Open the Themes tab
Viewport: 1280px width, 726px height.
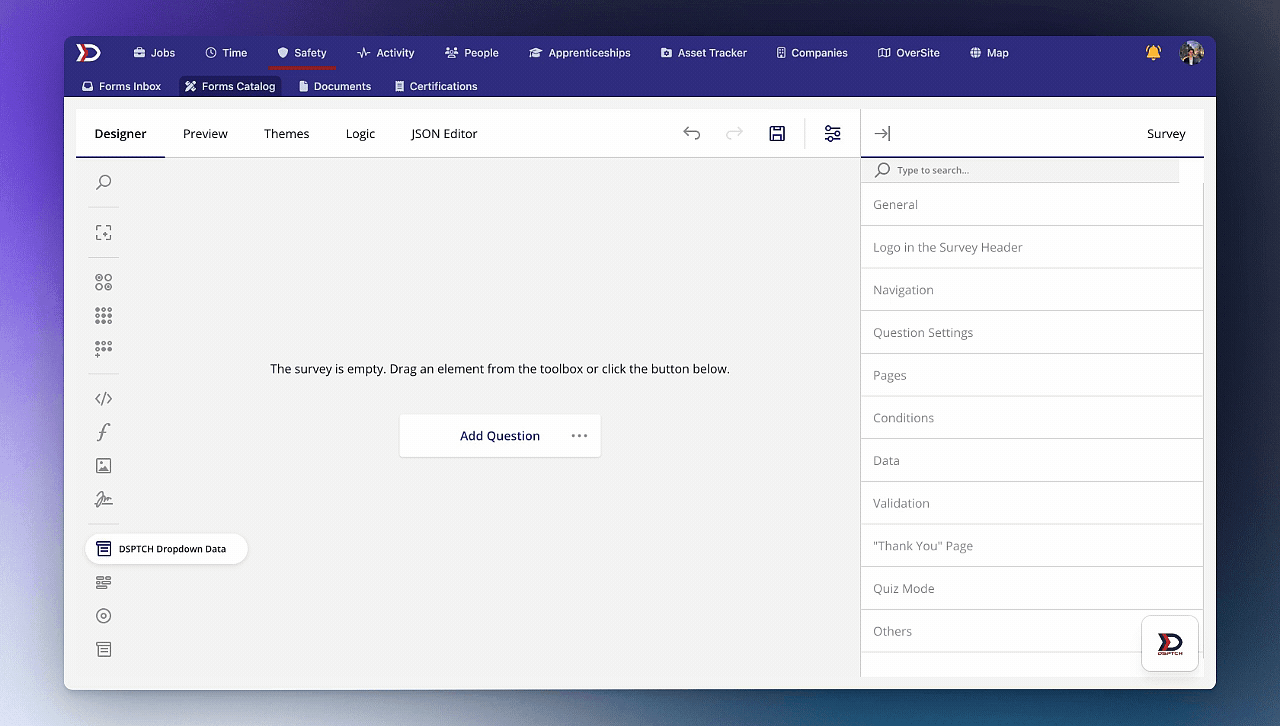[x=286, y=133]
